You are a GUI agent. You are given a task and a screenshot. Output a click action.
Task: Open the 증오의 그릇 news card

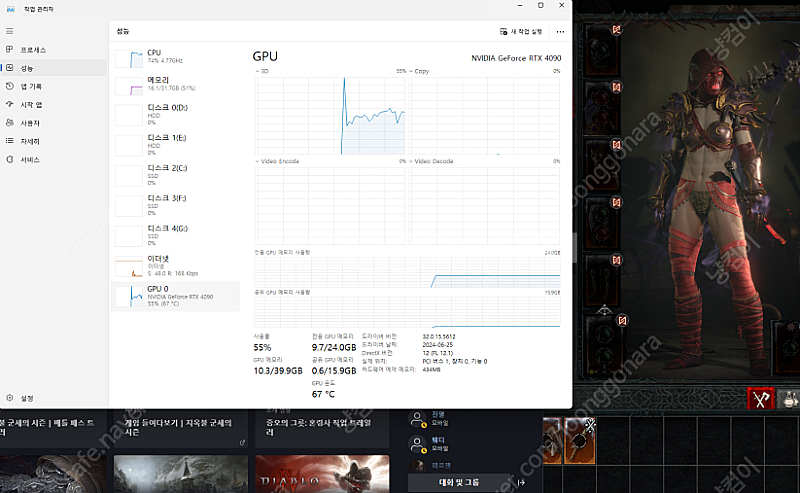(x=322, y=428)
